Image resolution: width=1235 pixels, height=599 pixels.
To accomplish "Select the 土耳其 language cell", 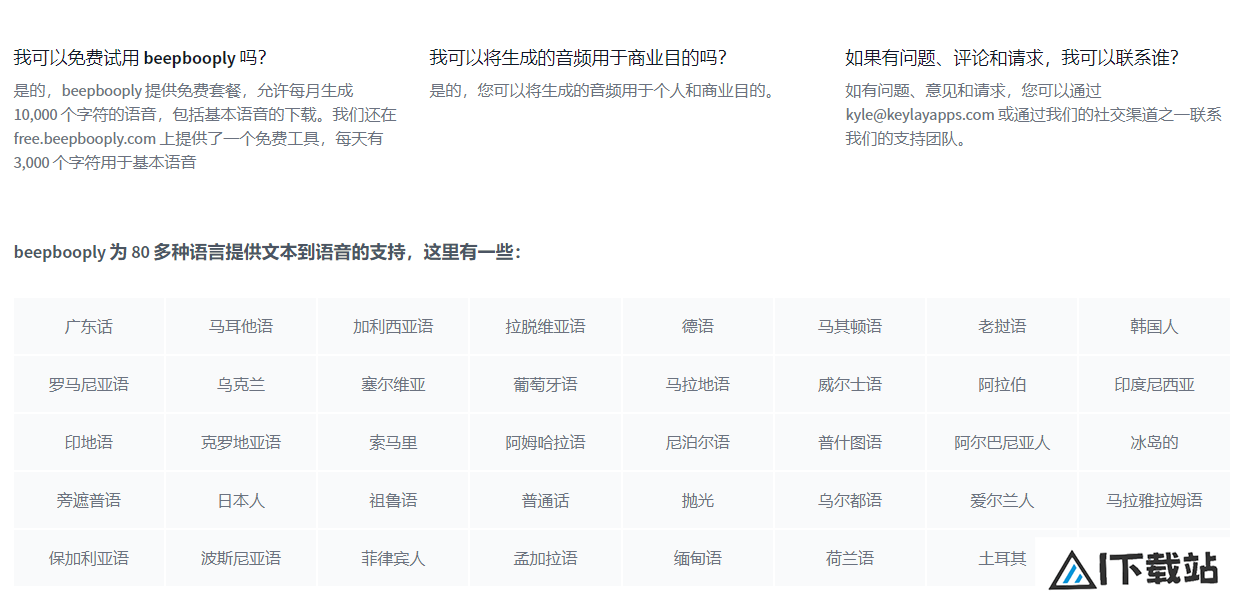I will pyautogui.click(x=1002, y=558).
